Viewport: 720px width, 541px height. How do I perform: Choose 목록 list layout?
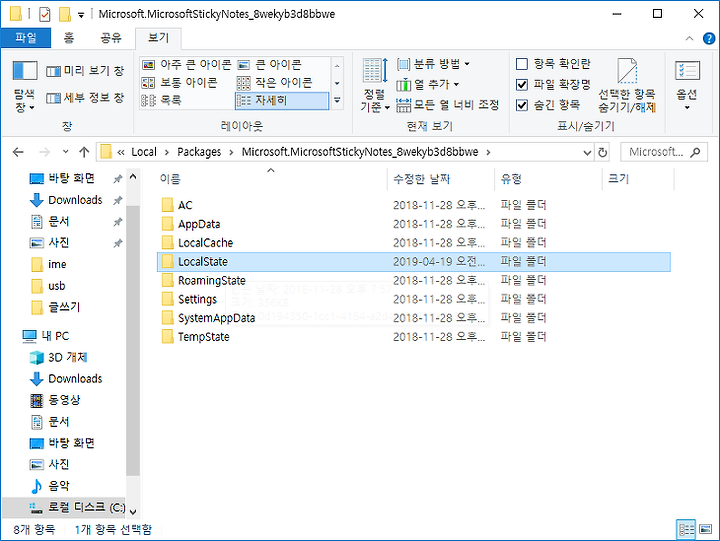[161, 100]
